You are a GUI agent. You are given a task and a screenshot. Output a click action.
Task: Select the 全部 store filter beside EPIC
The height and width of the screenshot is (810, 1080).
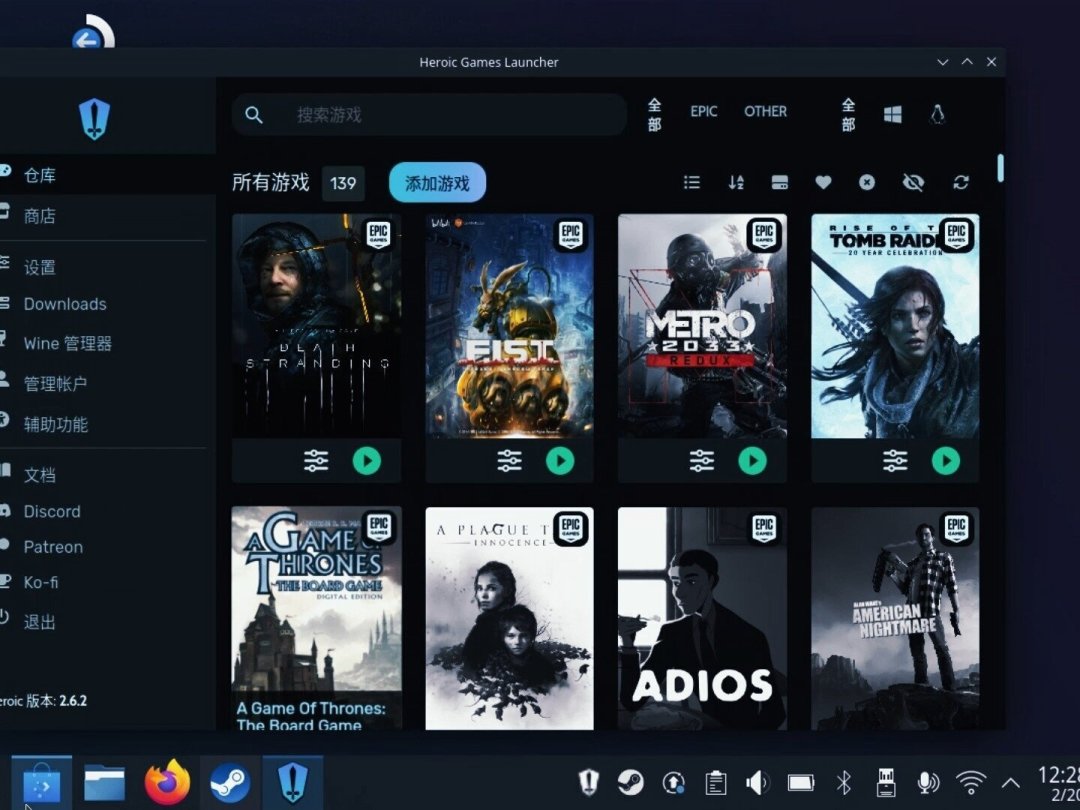coord(654,114)
